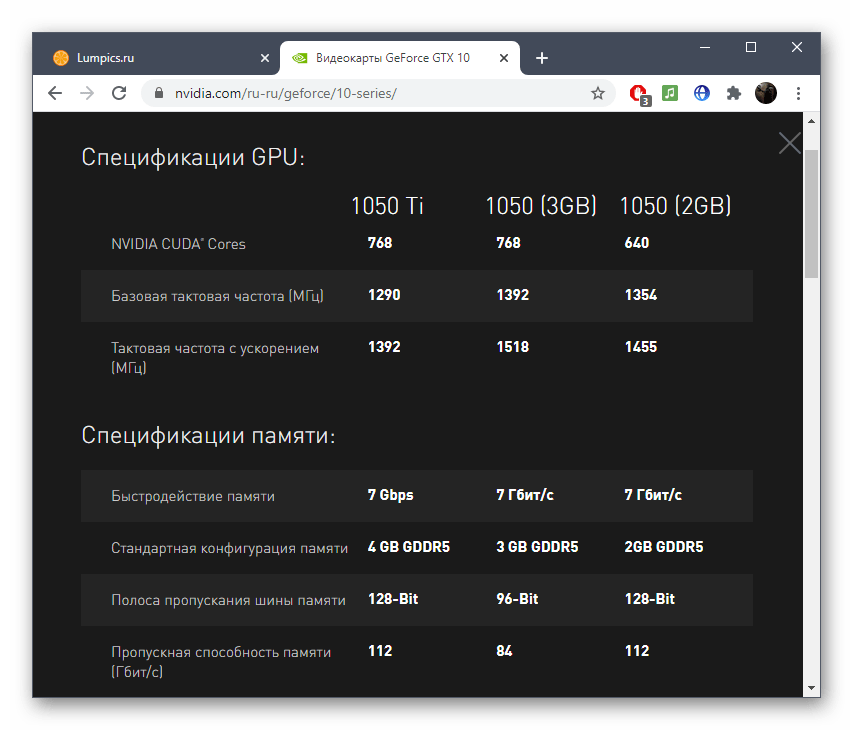The width and height of the screenshot is (853, 730).
Task: Click the browser back arrow
Action: tap(55, 93)
